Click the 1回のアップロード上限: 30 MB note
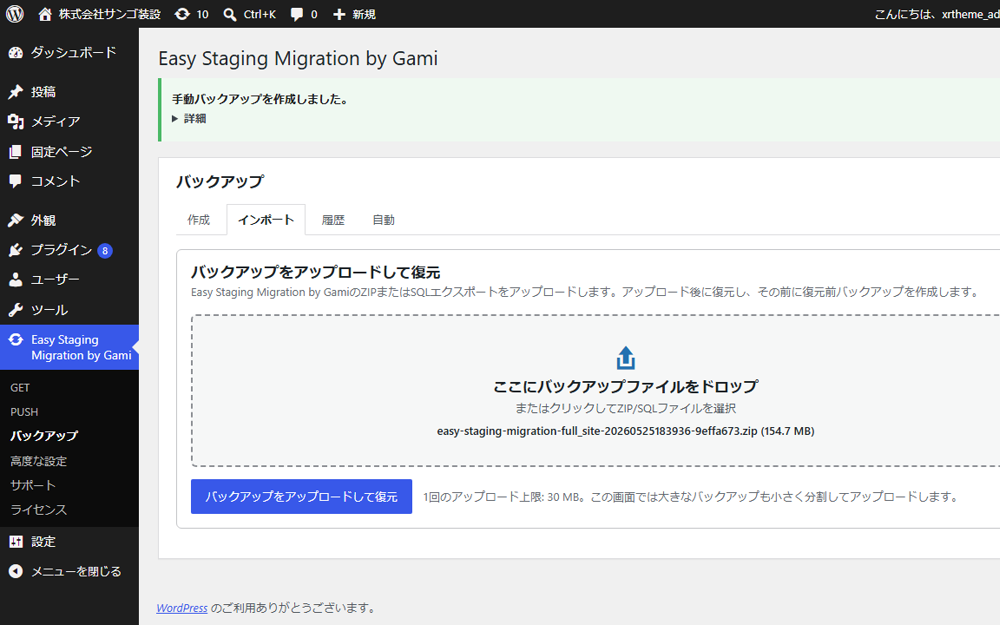The image size is (1000, 625). (691, 497)
